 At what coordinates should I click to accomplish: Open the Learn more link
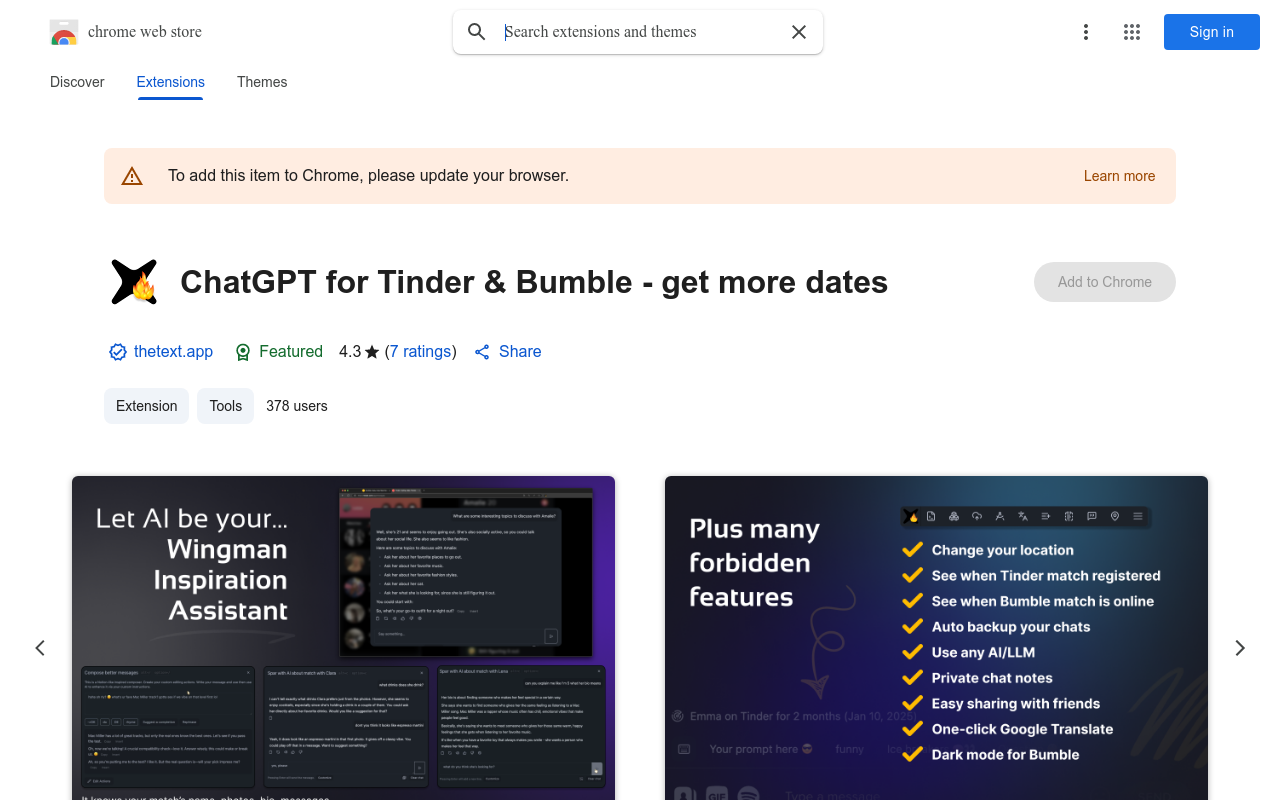click(x=1119, y=176)
